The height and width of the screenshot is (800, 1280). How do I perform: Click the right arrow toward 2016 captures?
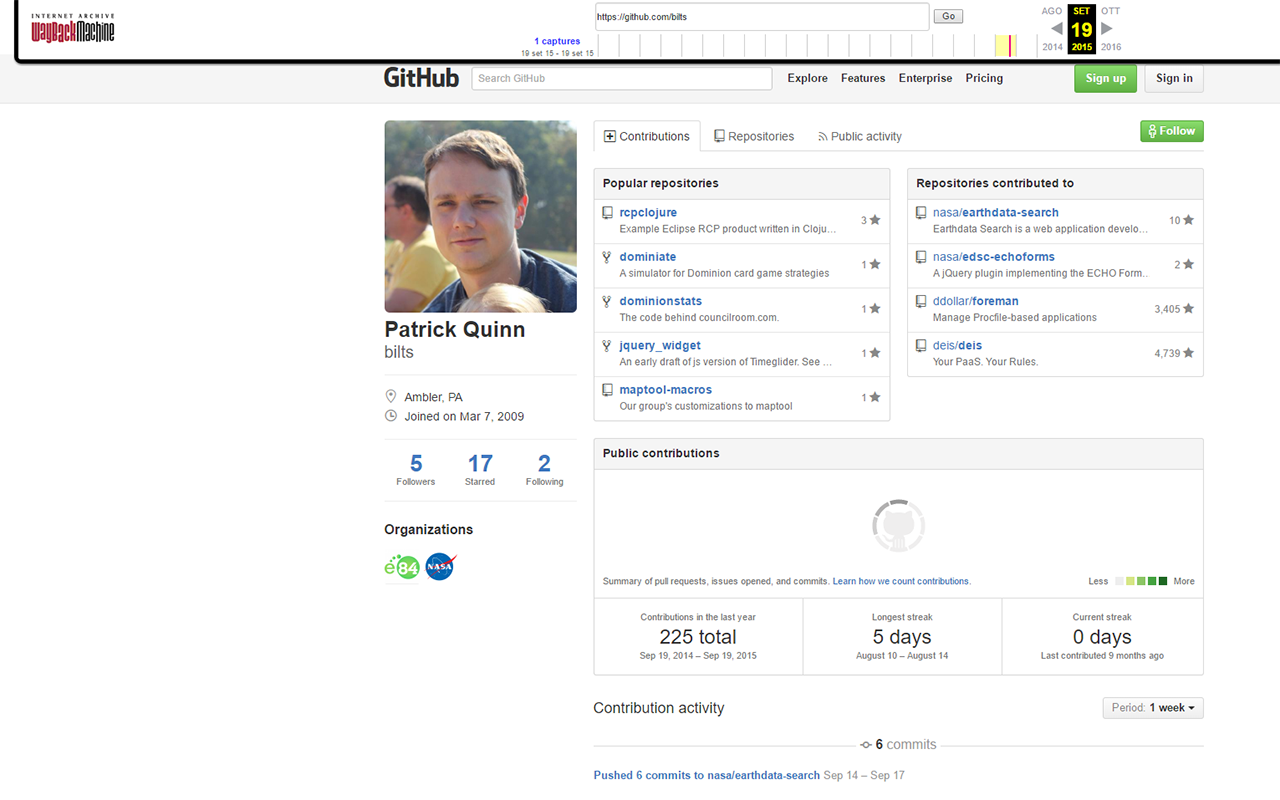click(1107, 29)
